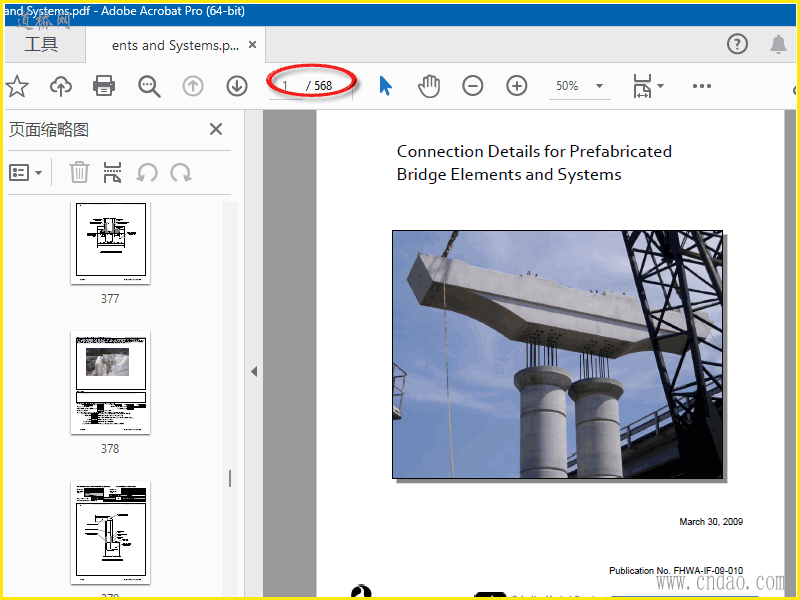Click the star bookmark icon
Screen dimensions: 800x600
tap(16, 86)
